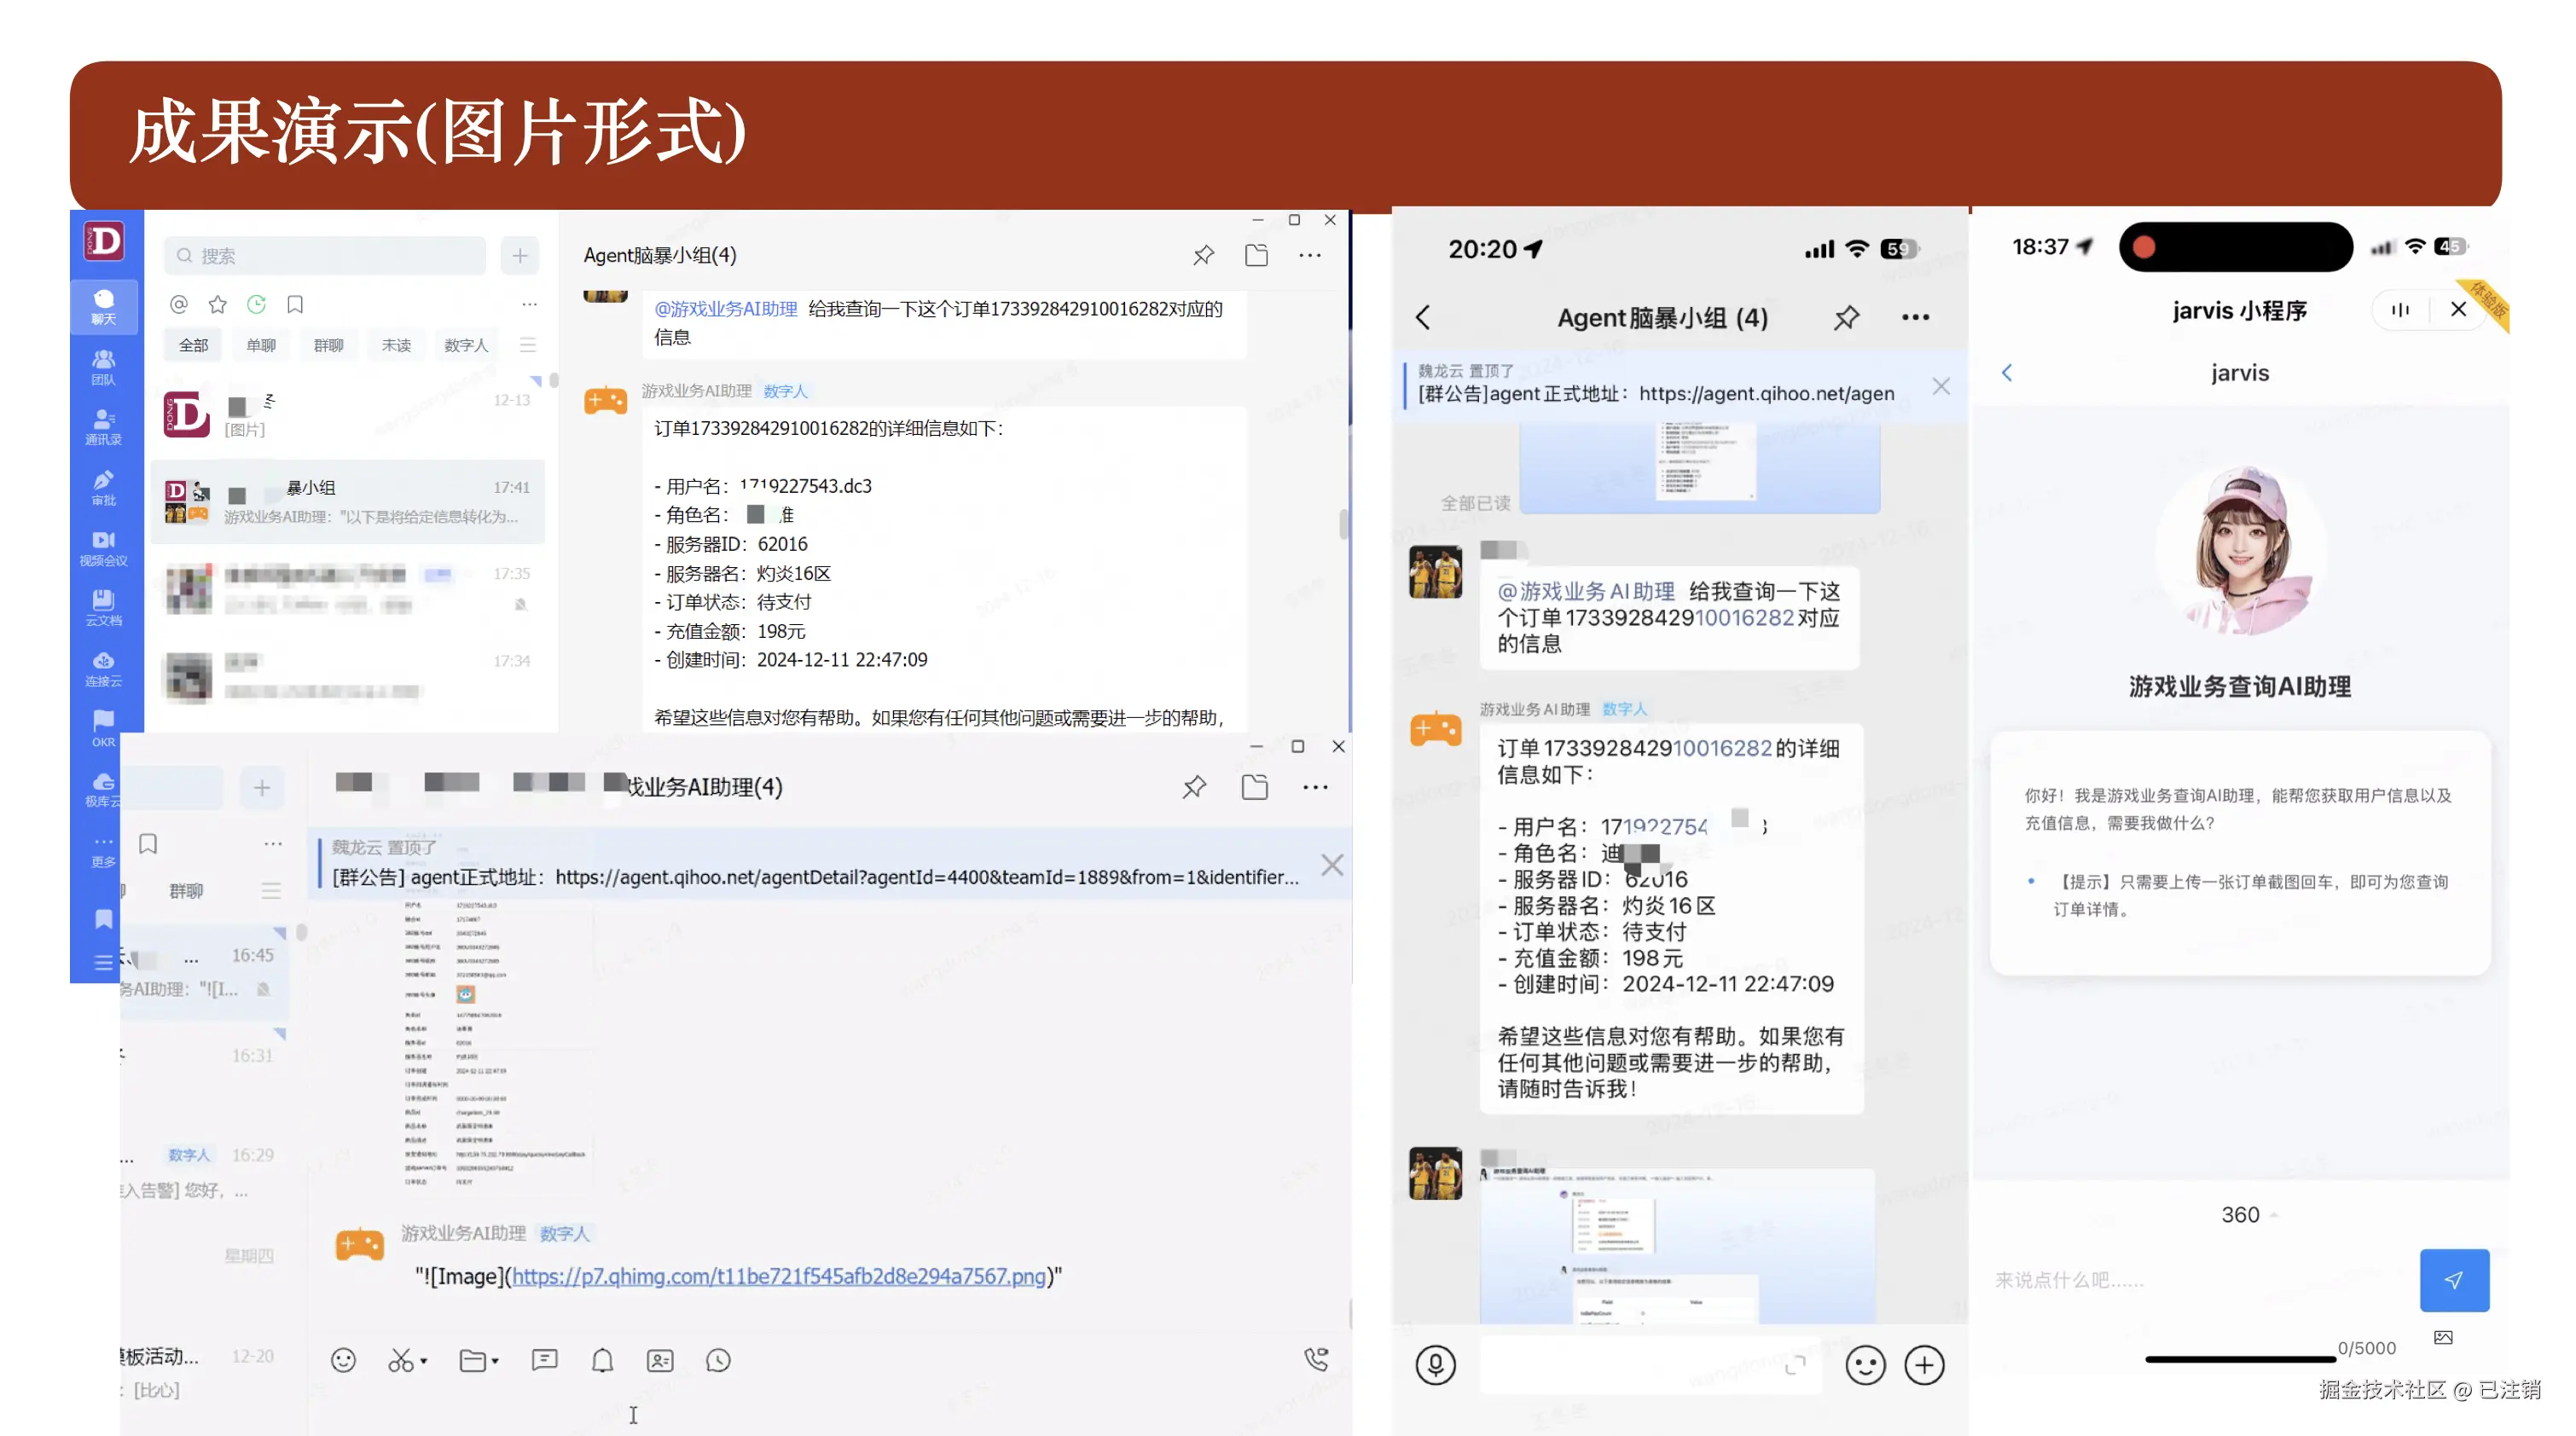Open the three-dot menu in Agent脑暴小组 header
Screen dimensions: 2576x1436
(x=1309, y=255)
